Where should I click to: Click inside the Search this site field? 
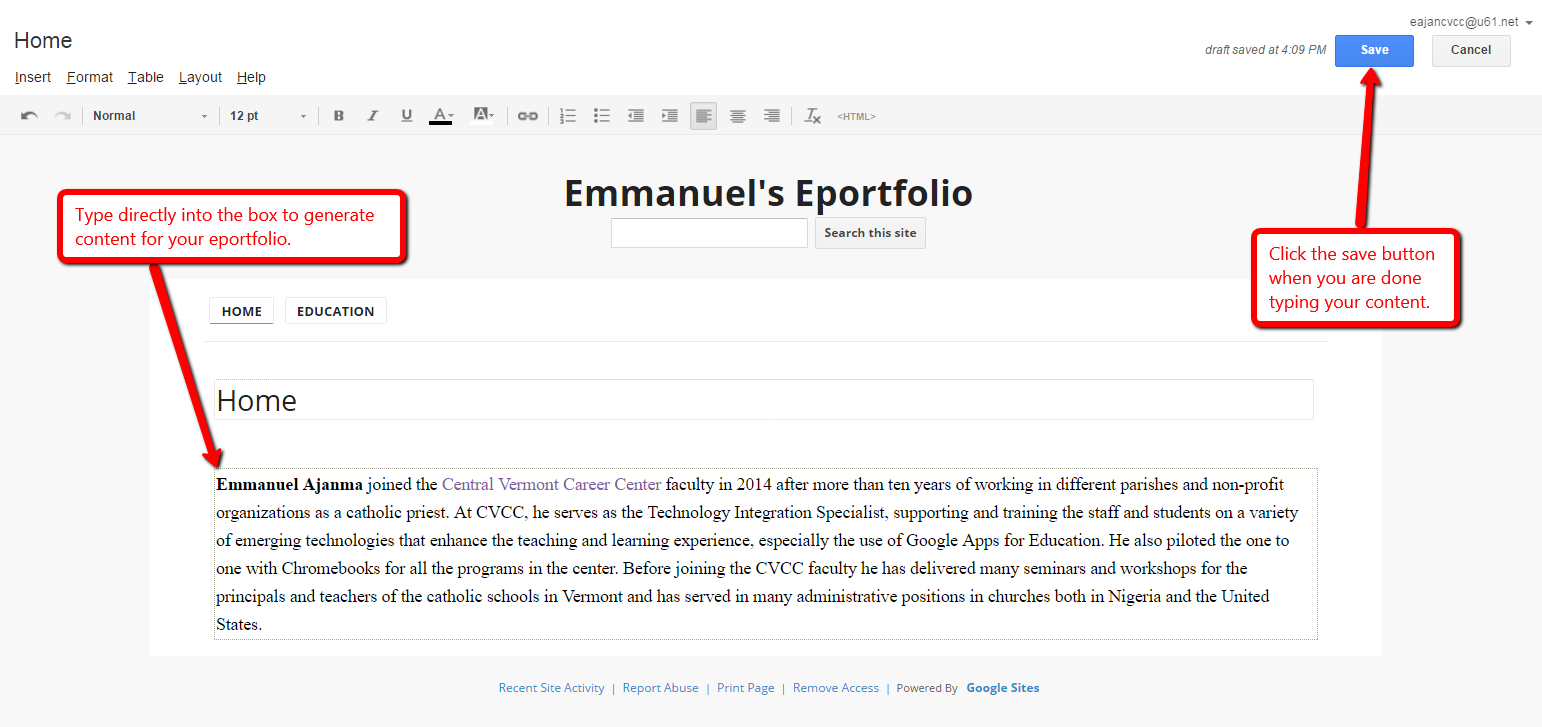(709, 232)
